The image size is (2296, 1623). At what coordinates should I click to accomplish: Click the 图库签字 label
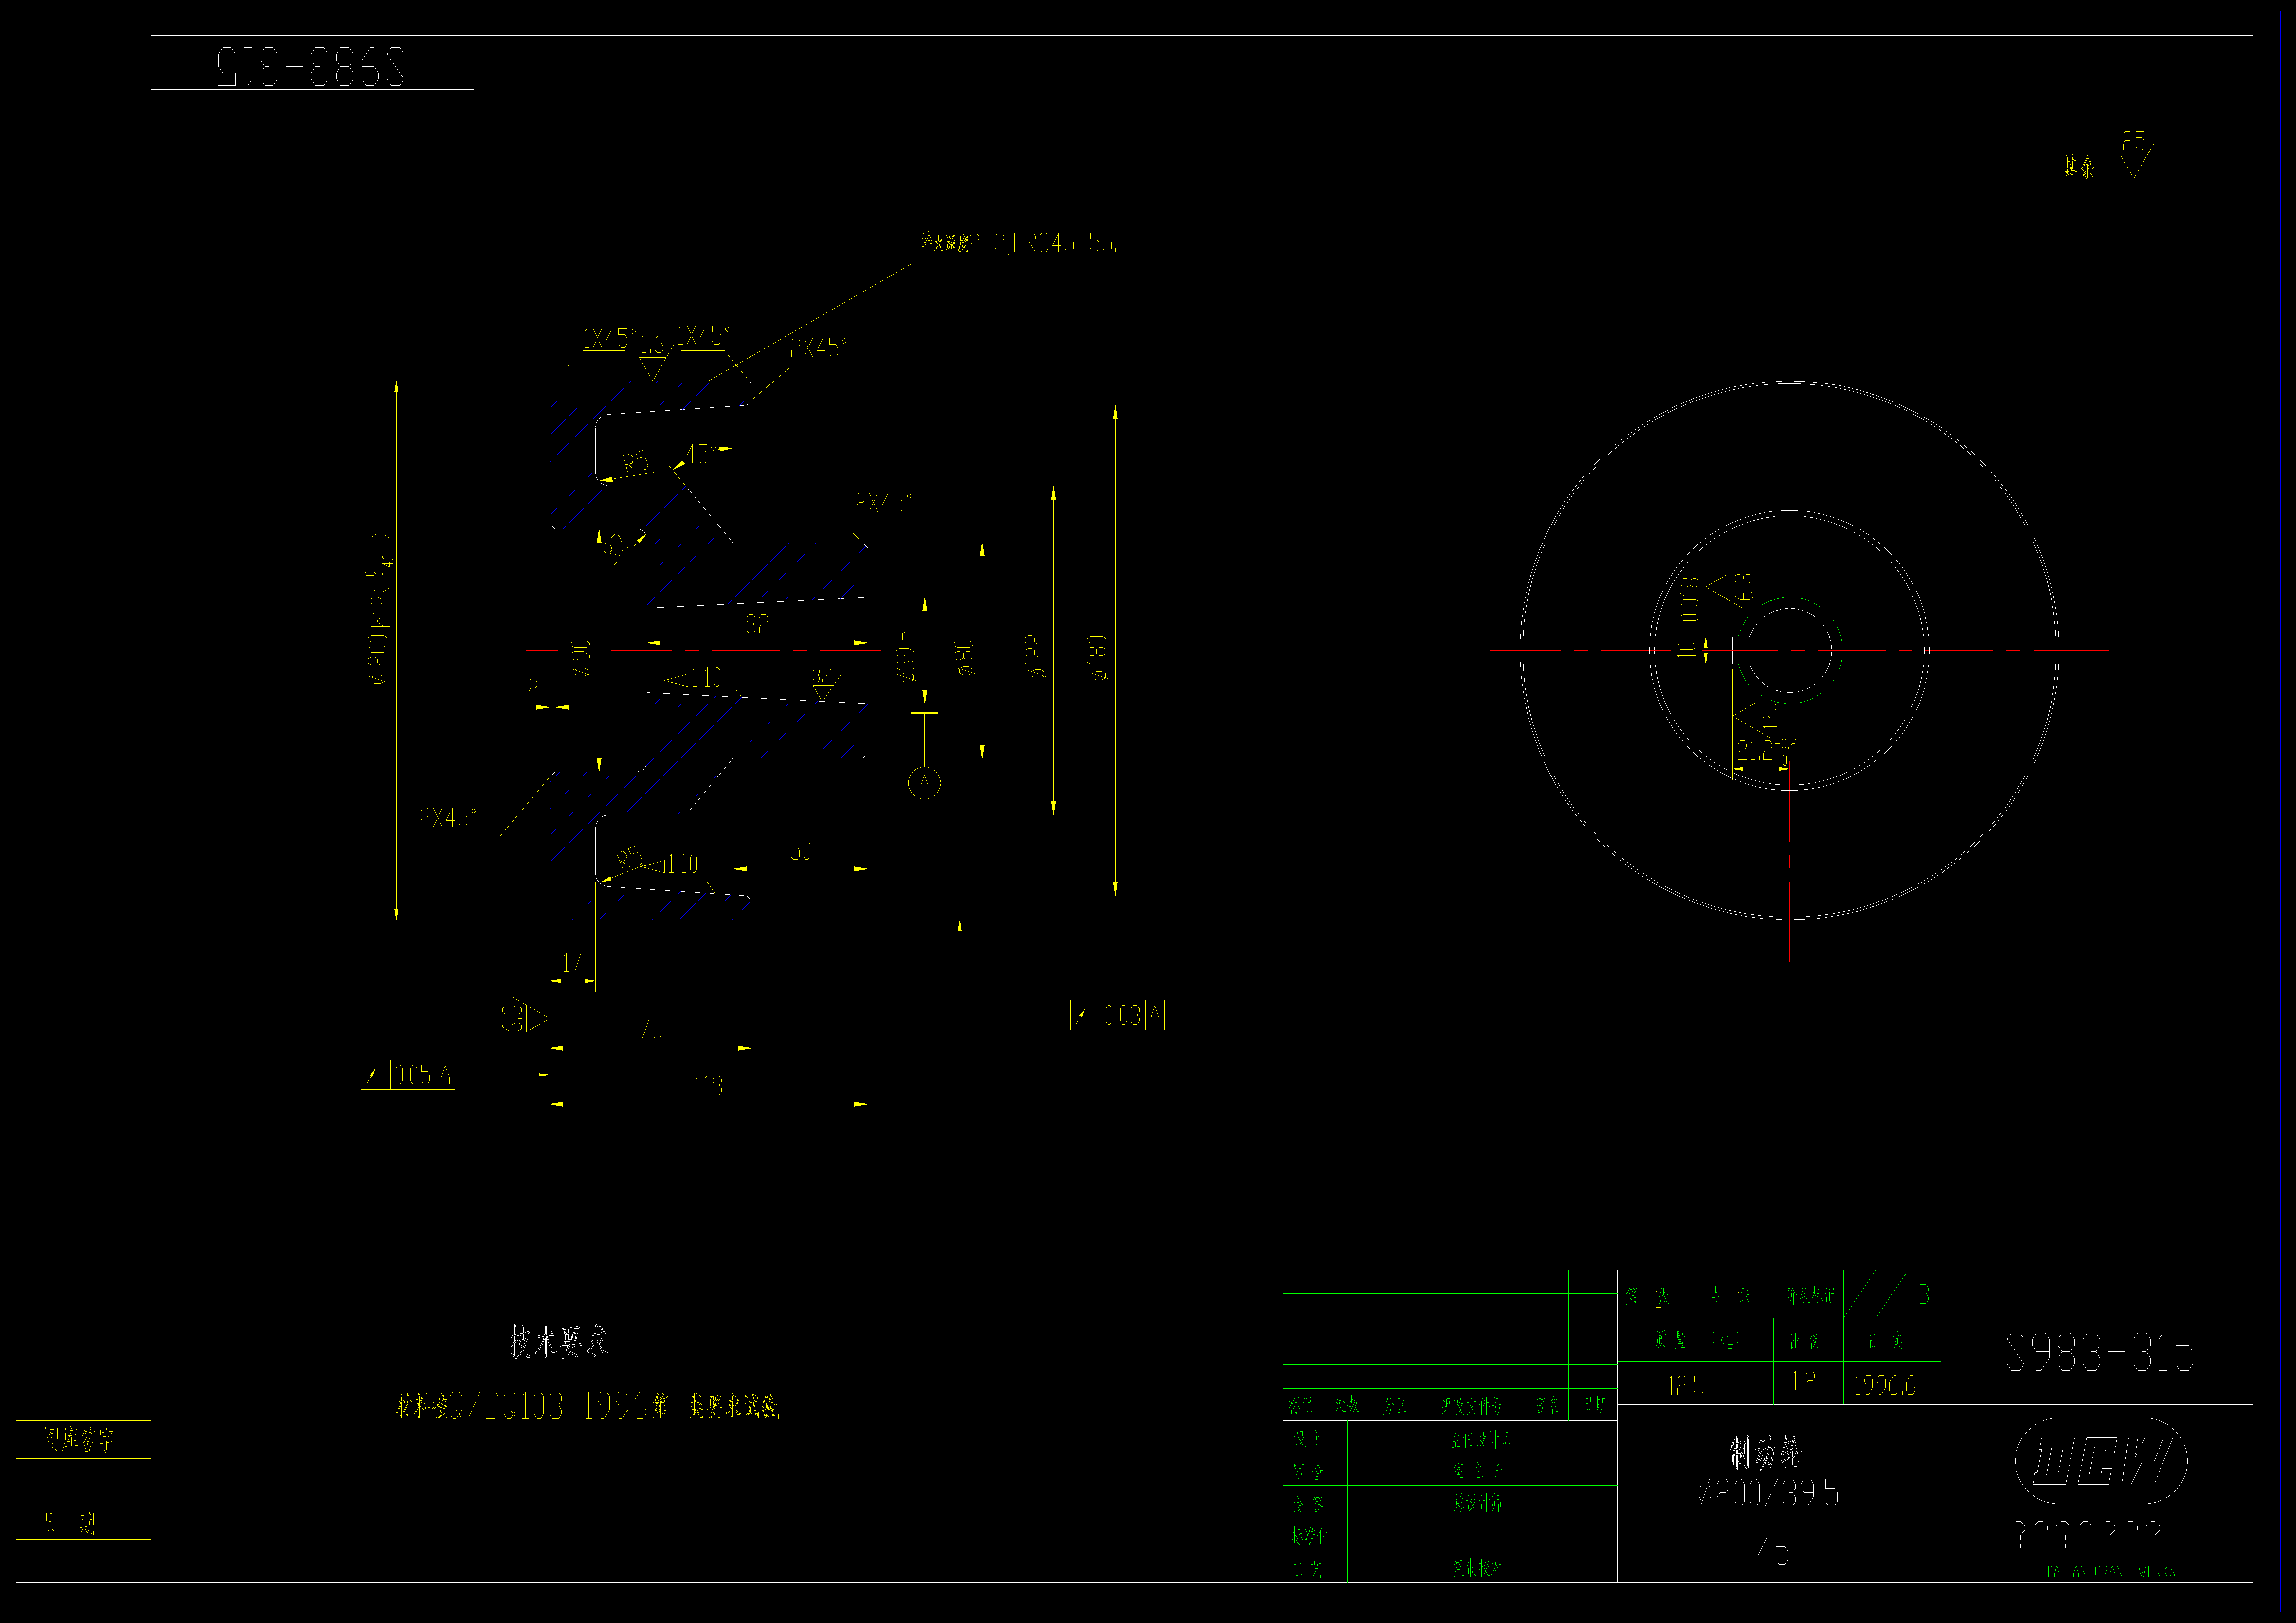[x=79, y=1440]
